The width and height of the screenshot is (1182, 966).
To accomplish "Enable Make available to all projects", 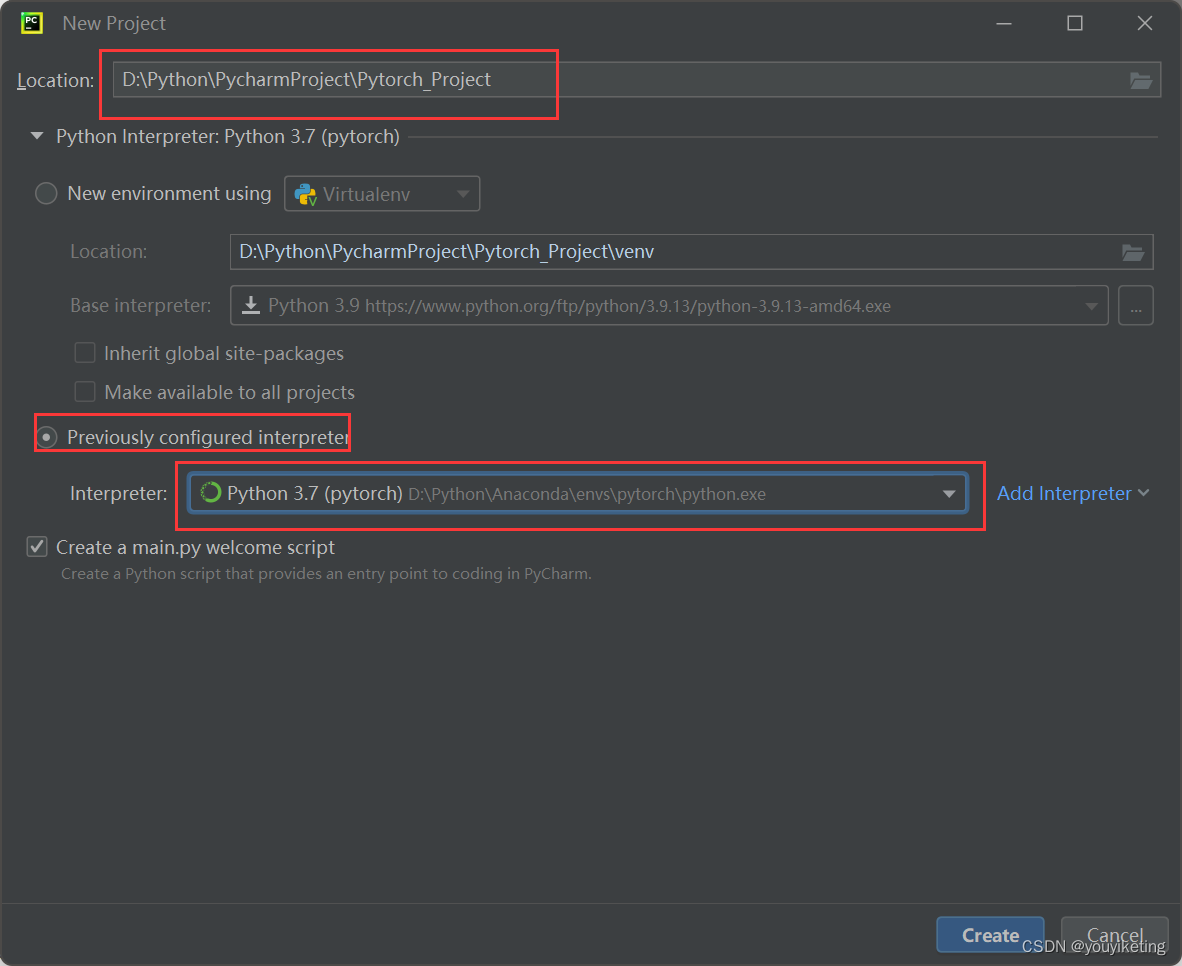I will [x=85, y=392].
